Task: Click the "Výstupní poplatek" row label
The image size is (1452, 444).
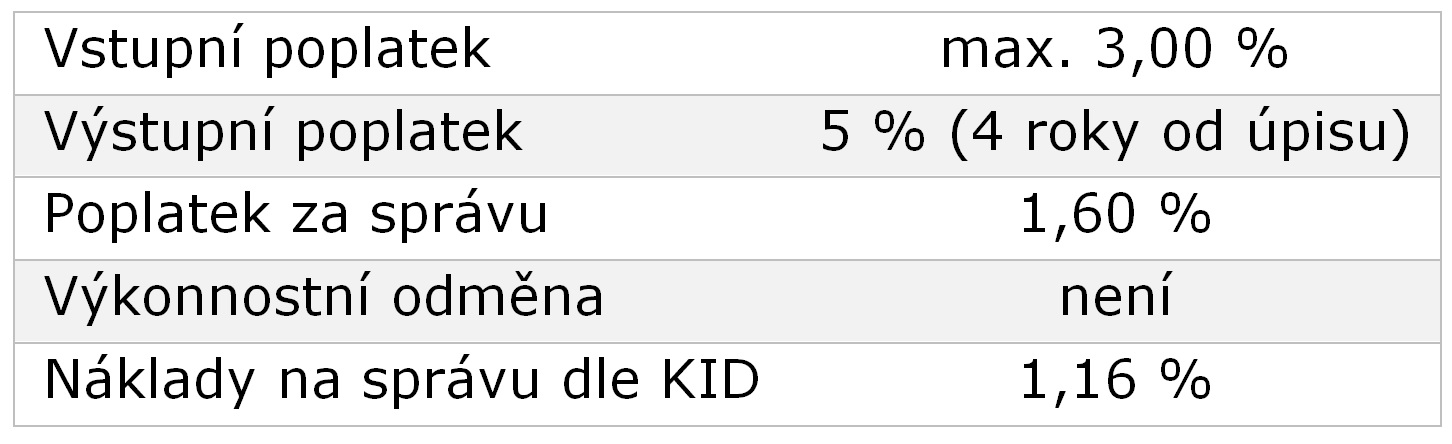Action: click(x=283, y=134)
